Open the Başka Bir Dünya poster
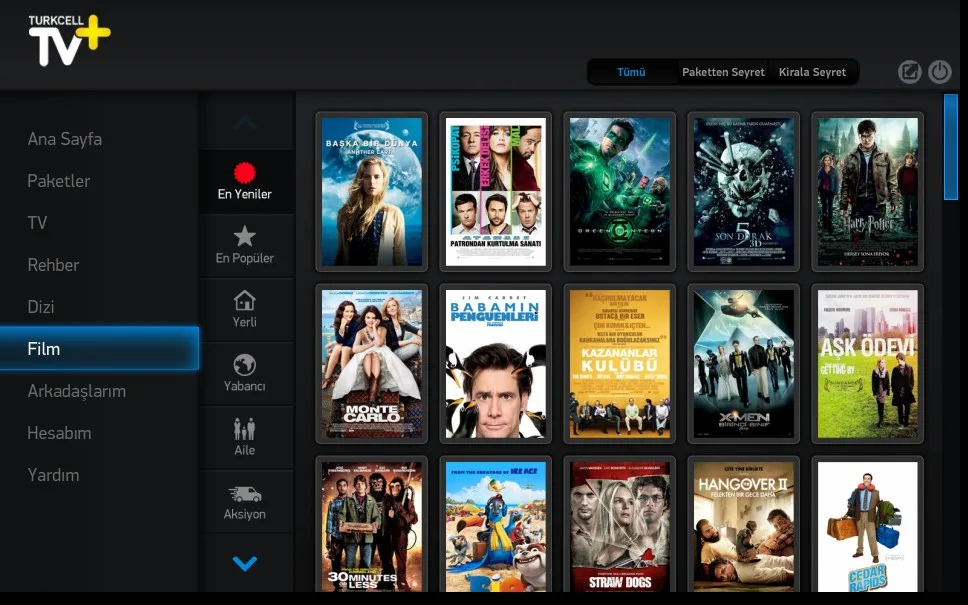The image size is (968, 605). point(372,191)
